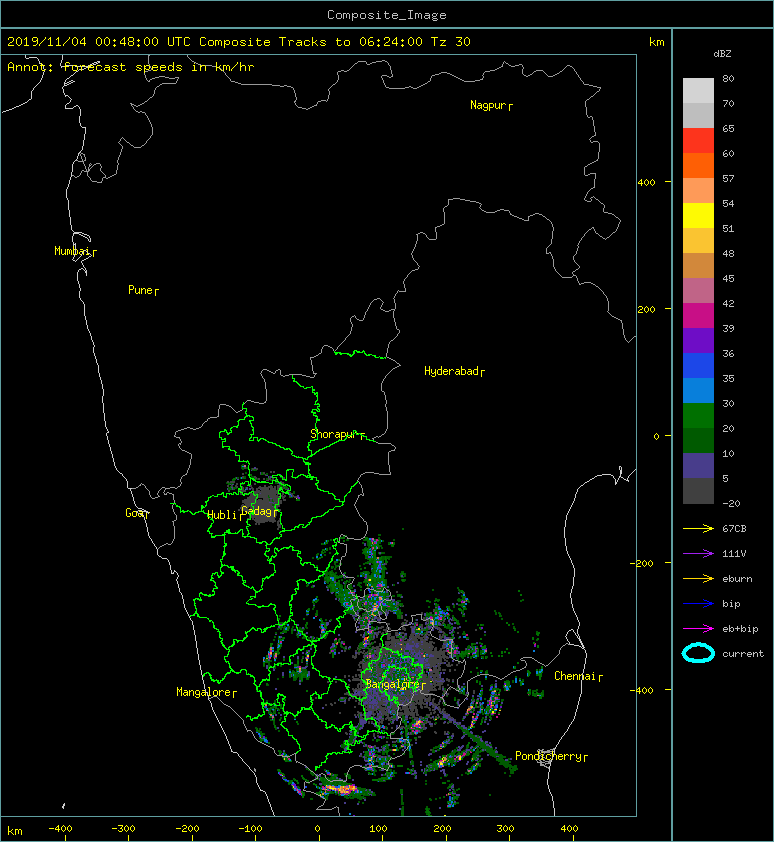The height and width of the screenshot is (842, 774).
Task: Select the red 65-60 dBZ color band
Action: click(x=698, y=141)
